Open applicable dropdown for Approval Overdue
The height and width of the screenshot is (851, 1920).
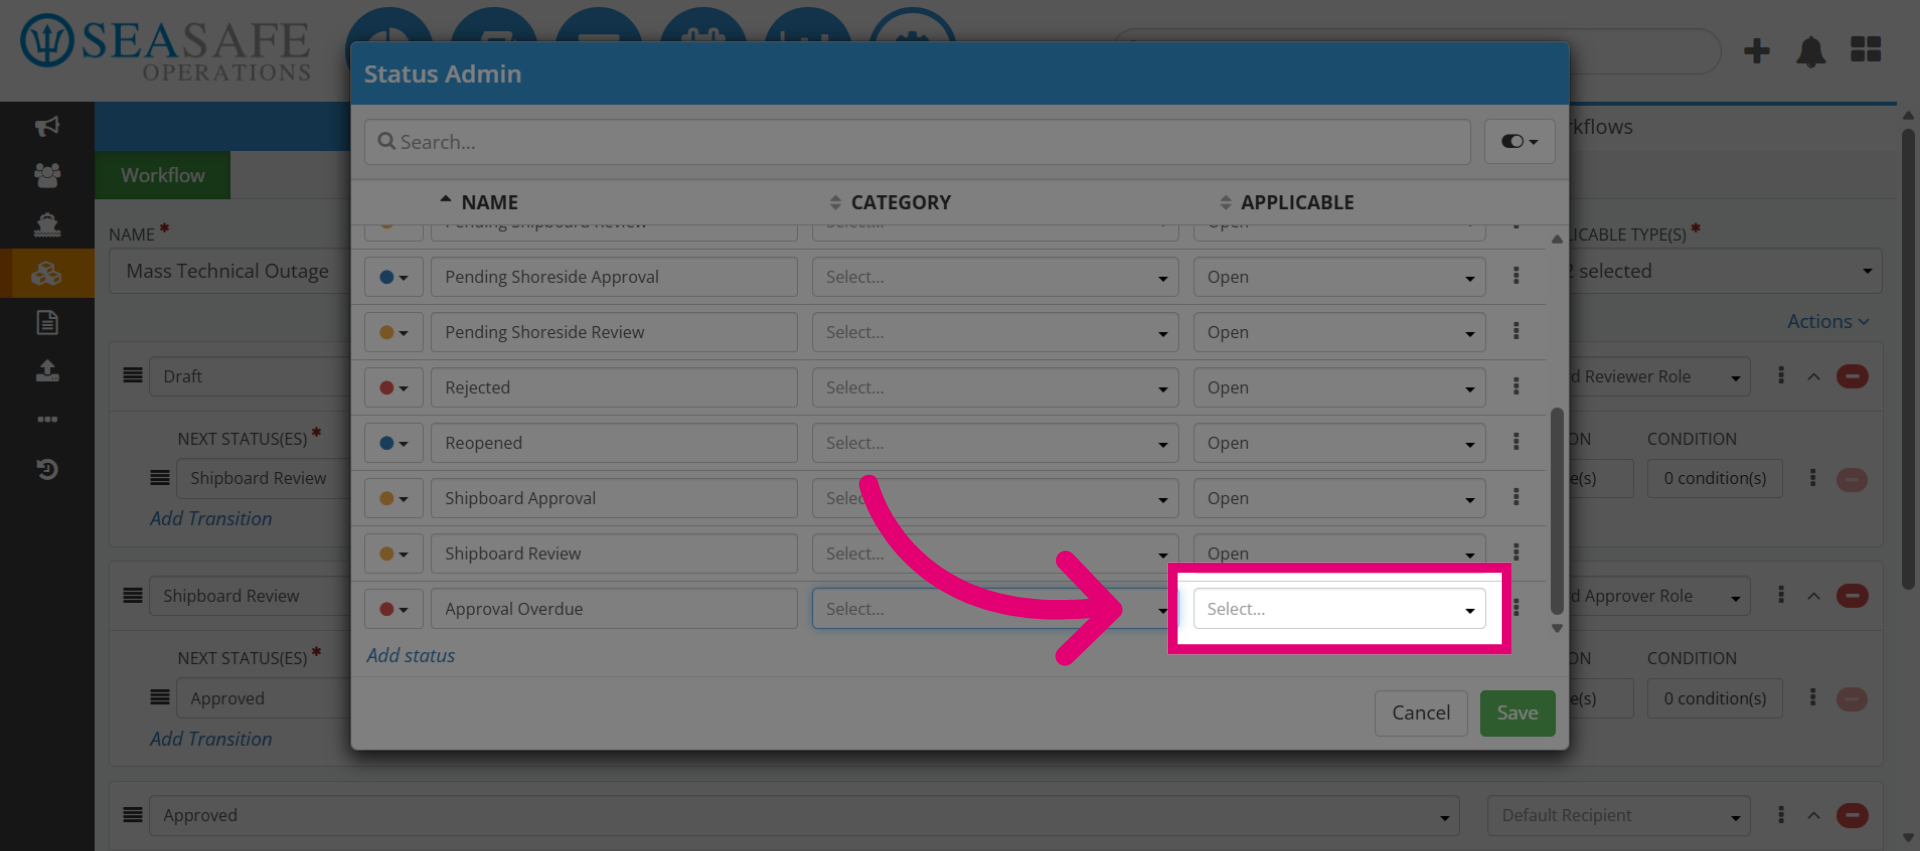tap(1339, 609)
